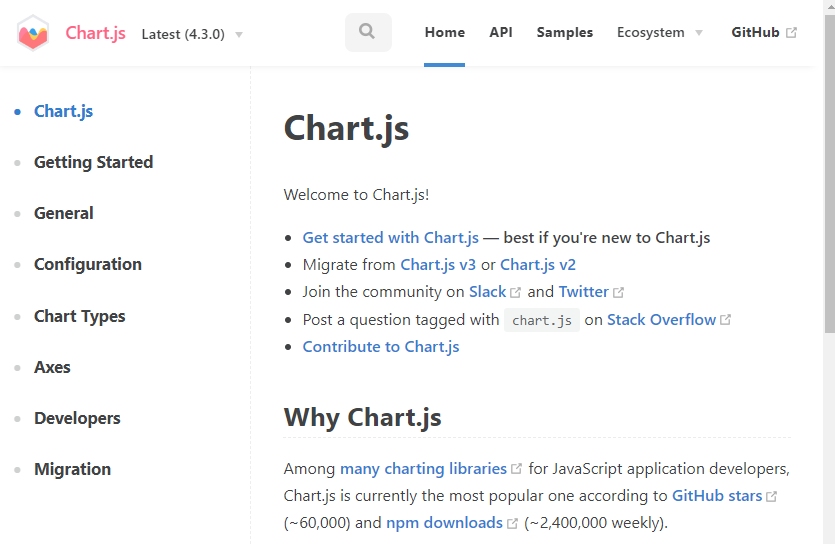The height and width of the screenshot is (544, 835).
Task: Click the external link icon after Twitter
Action: point(618,293)
